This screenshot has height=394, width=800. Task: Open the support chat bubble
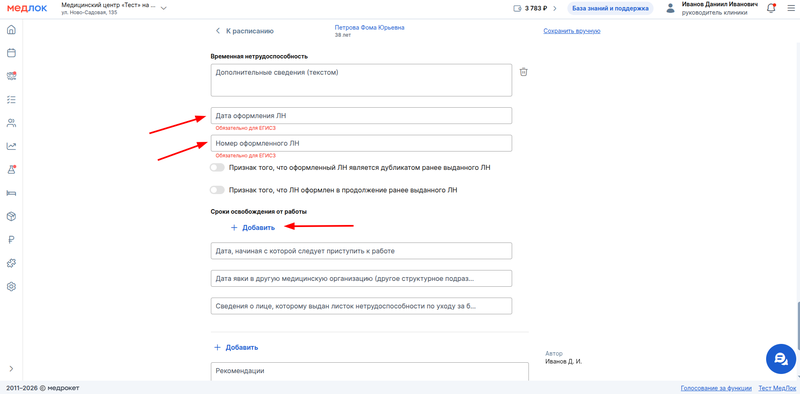pyautogui.click(x=781, y=359)
